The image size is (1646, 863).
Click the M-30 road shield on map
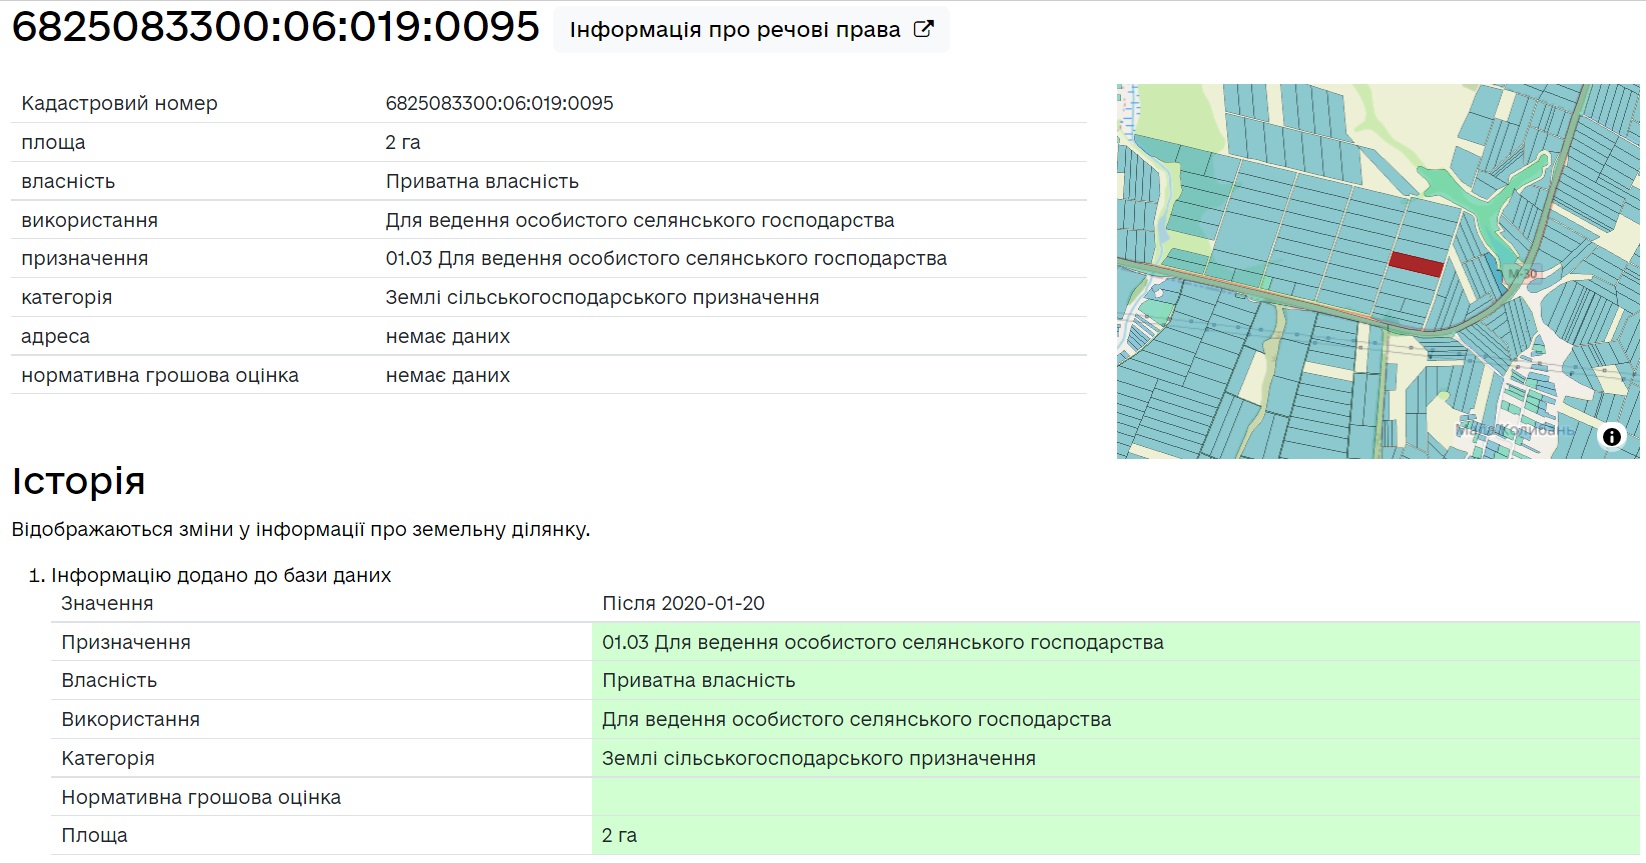1522,273
